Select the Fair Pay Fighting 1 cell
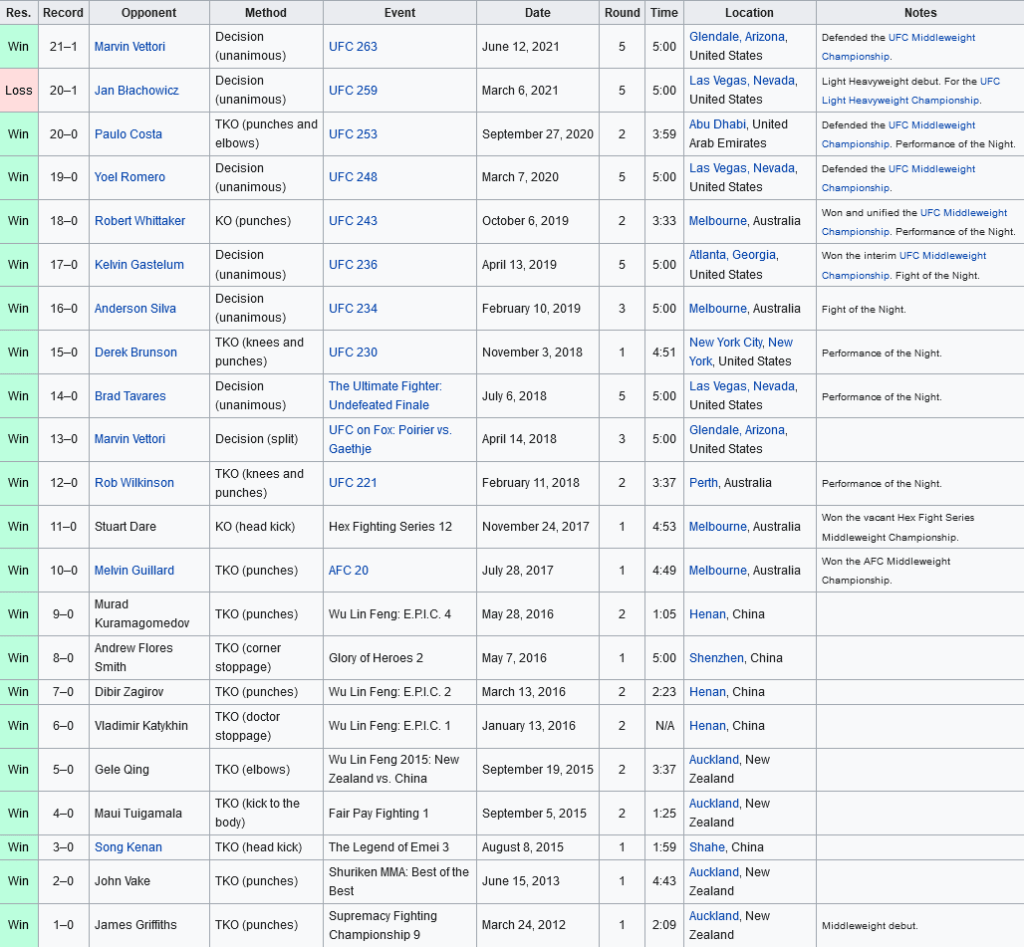1024x947 pixels. pyautogui.click(x=400, y=813)
